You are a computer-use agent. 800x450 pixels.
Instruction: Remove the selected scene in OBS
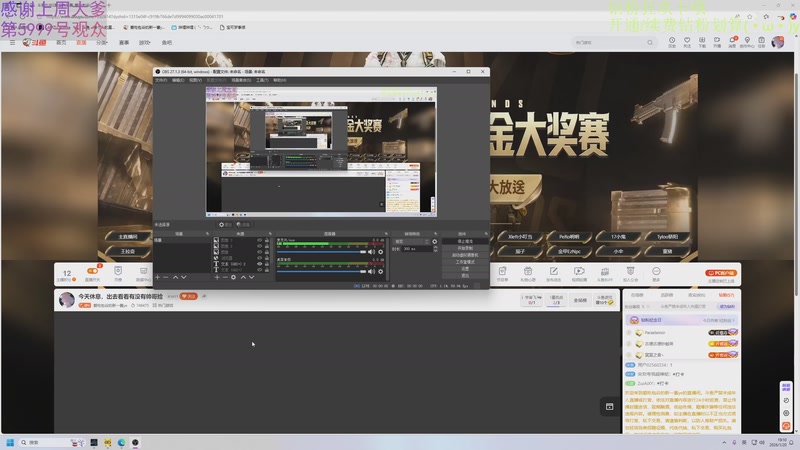165,277
